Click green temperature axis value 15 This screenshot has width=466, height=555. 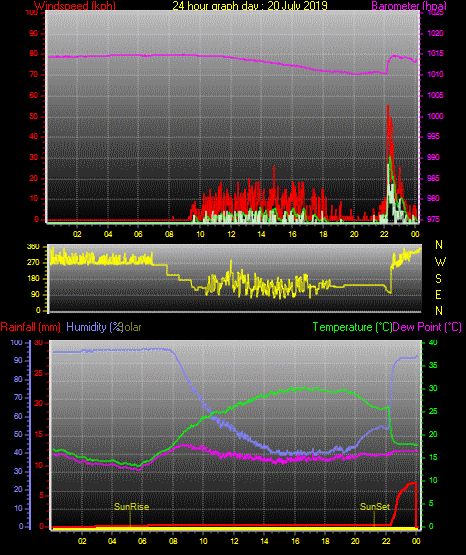[x=433, y=457]
